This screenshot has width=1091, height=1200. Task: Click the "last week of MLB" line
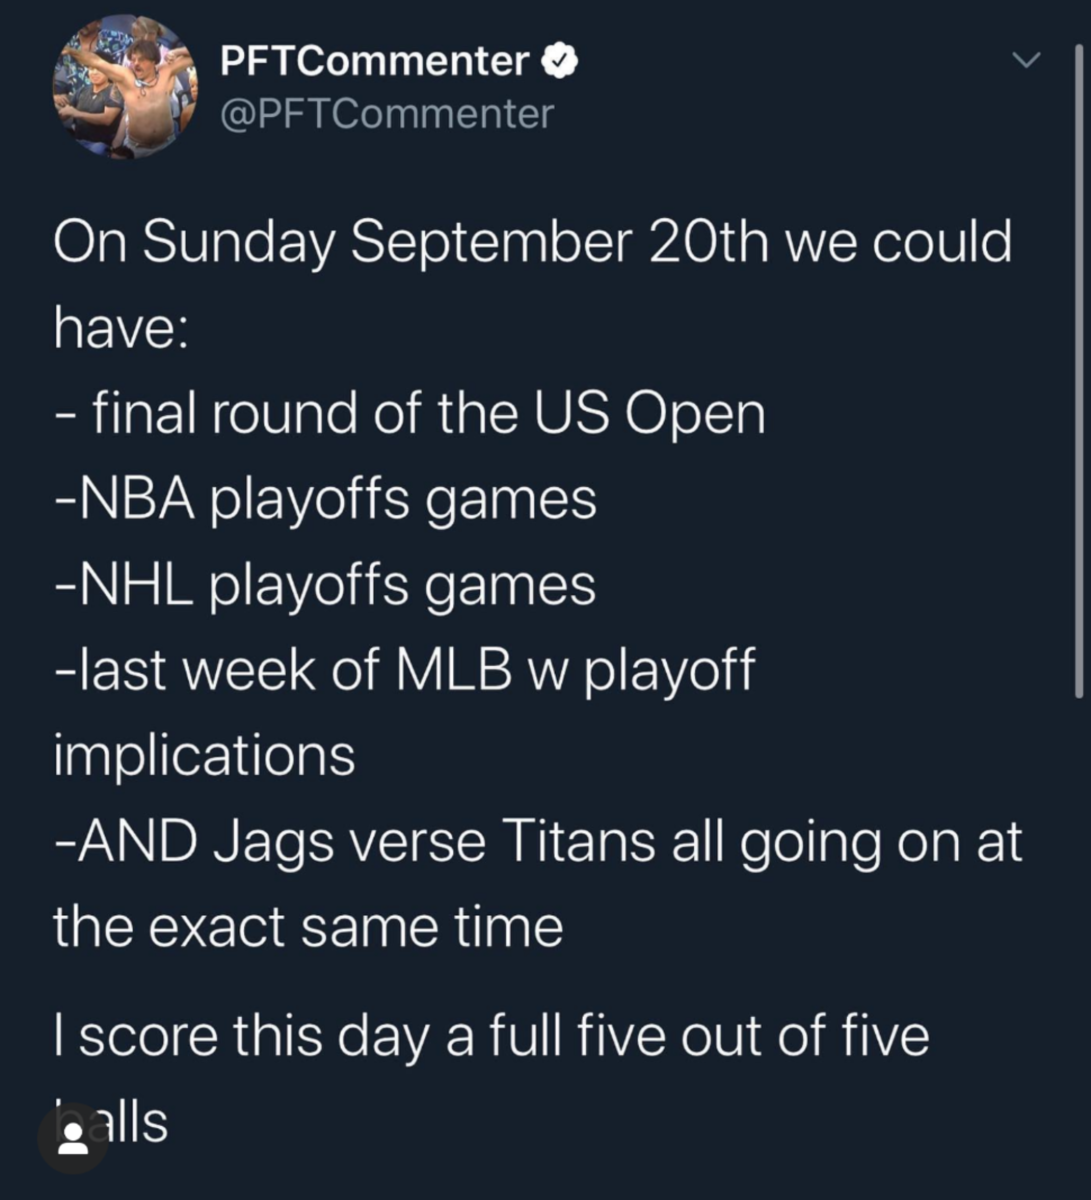tap(405, 669)
